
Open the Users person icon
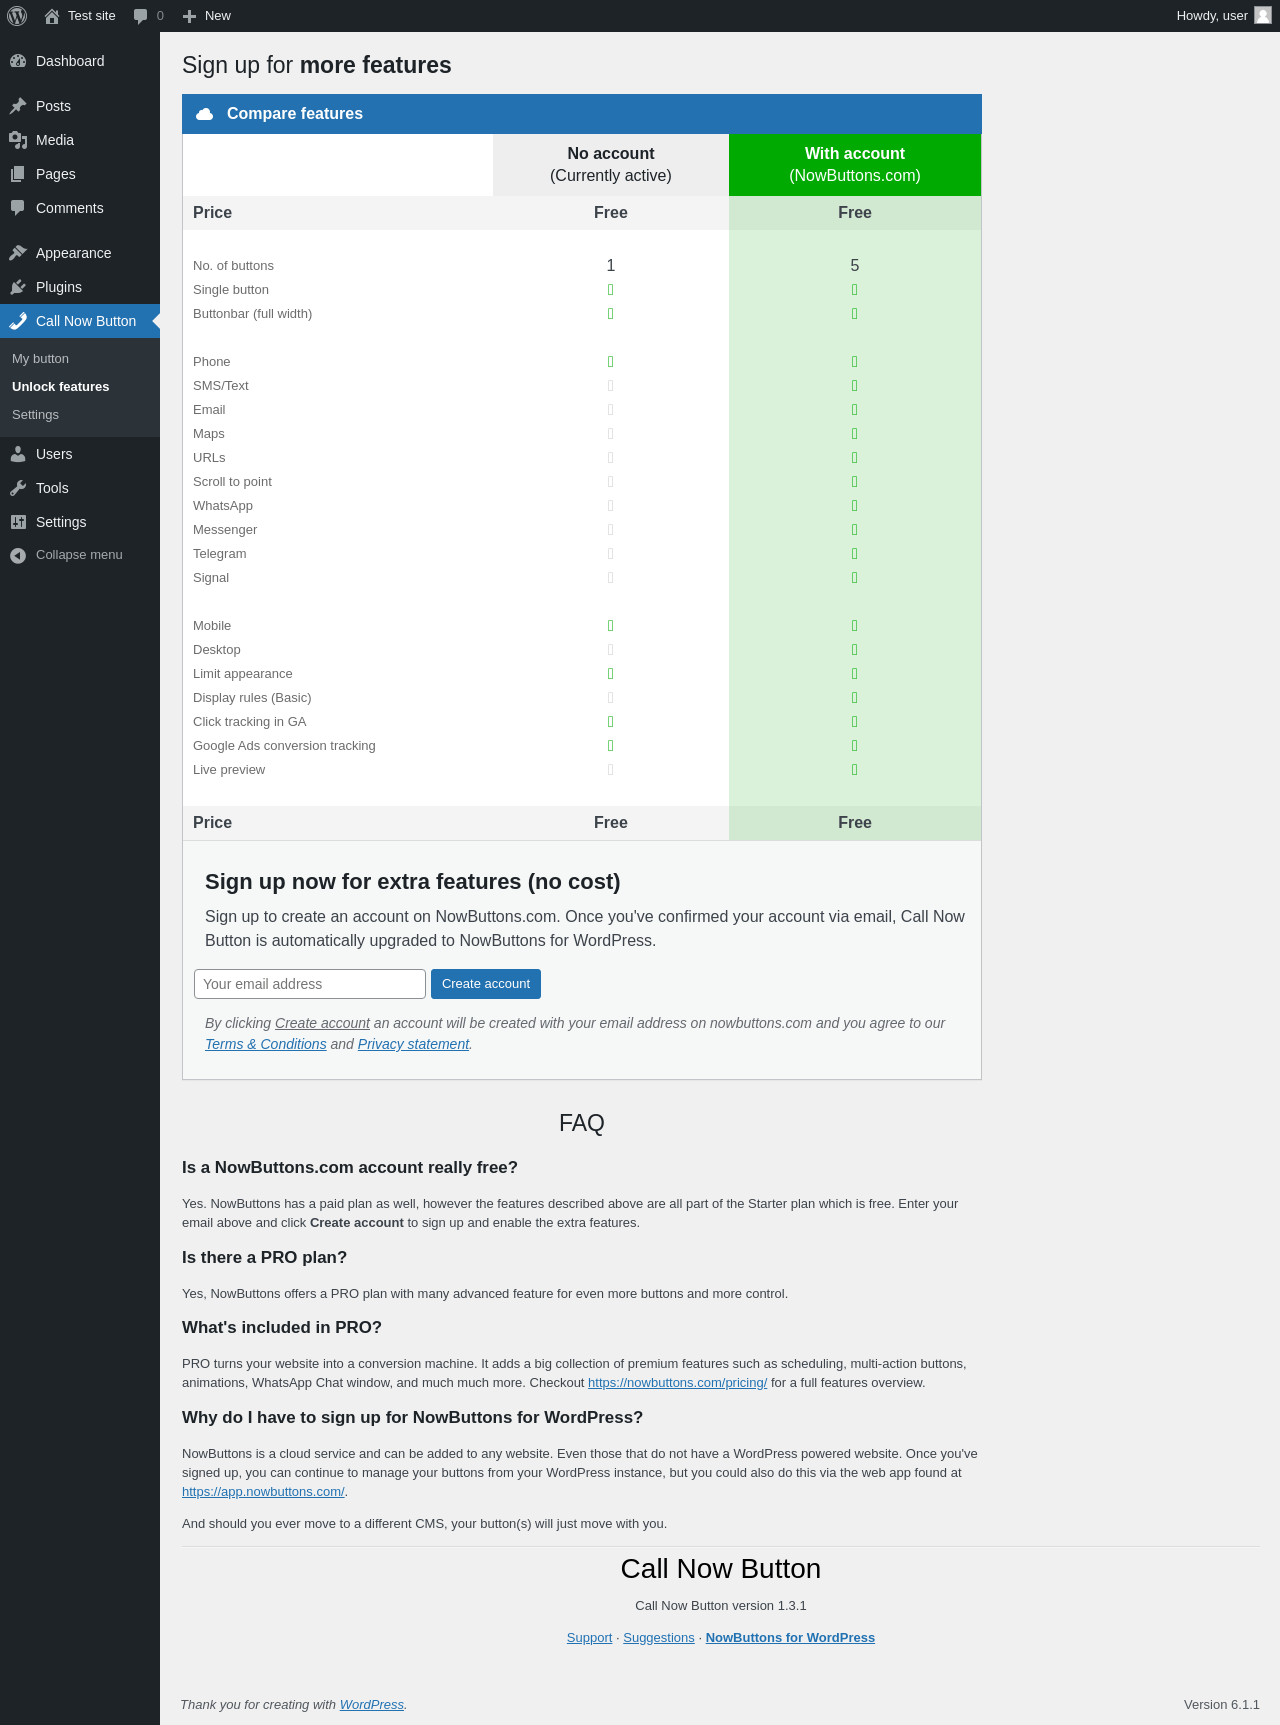[18, 454]
